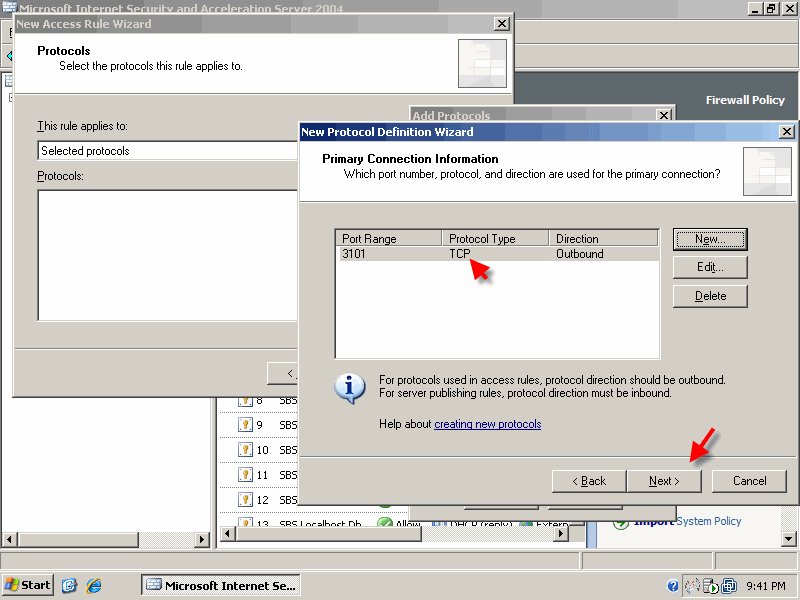800x600 pixels.
Task: Click Next in Protocol Definition Wizard
Action: point(664,481)
